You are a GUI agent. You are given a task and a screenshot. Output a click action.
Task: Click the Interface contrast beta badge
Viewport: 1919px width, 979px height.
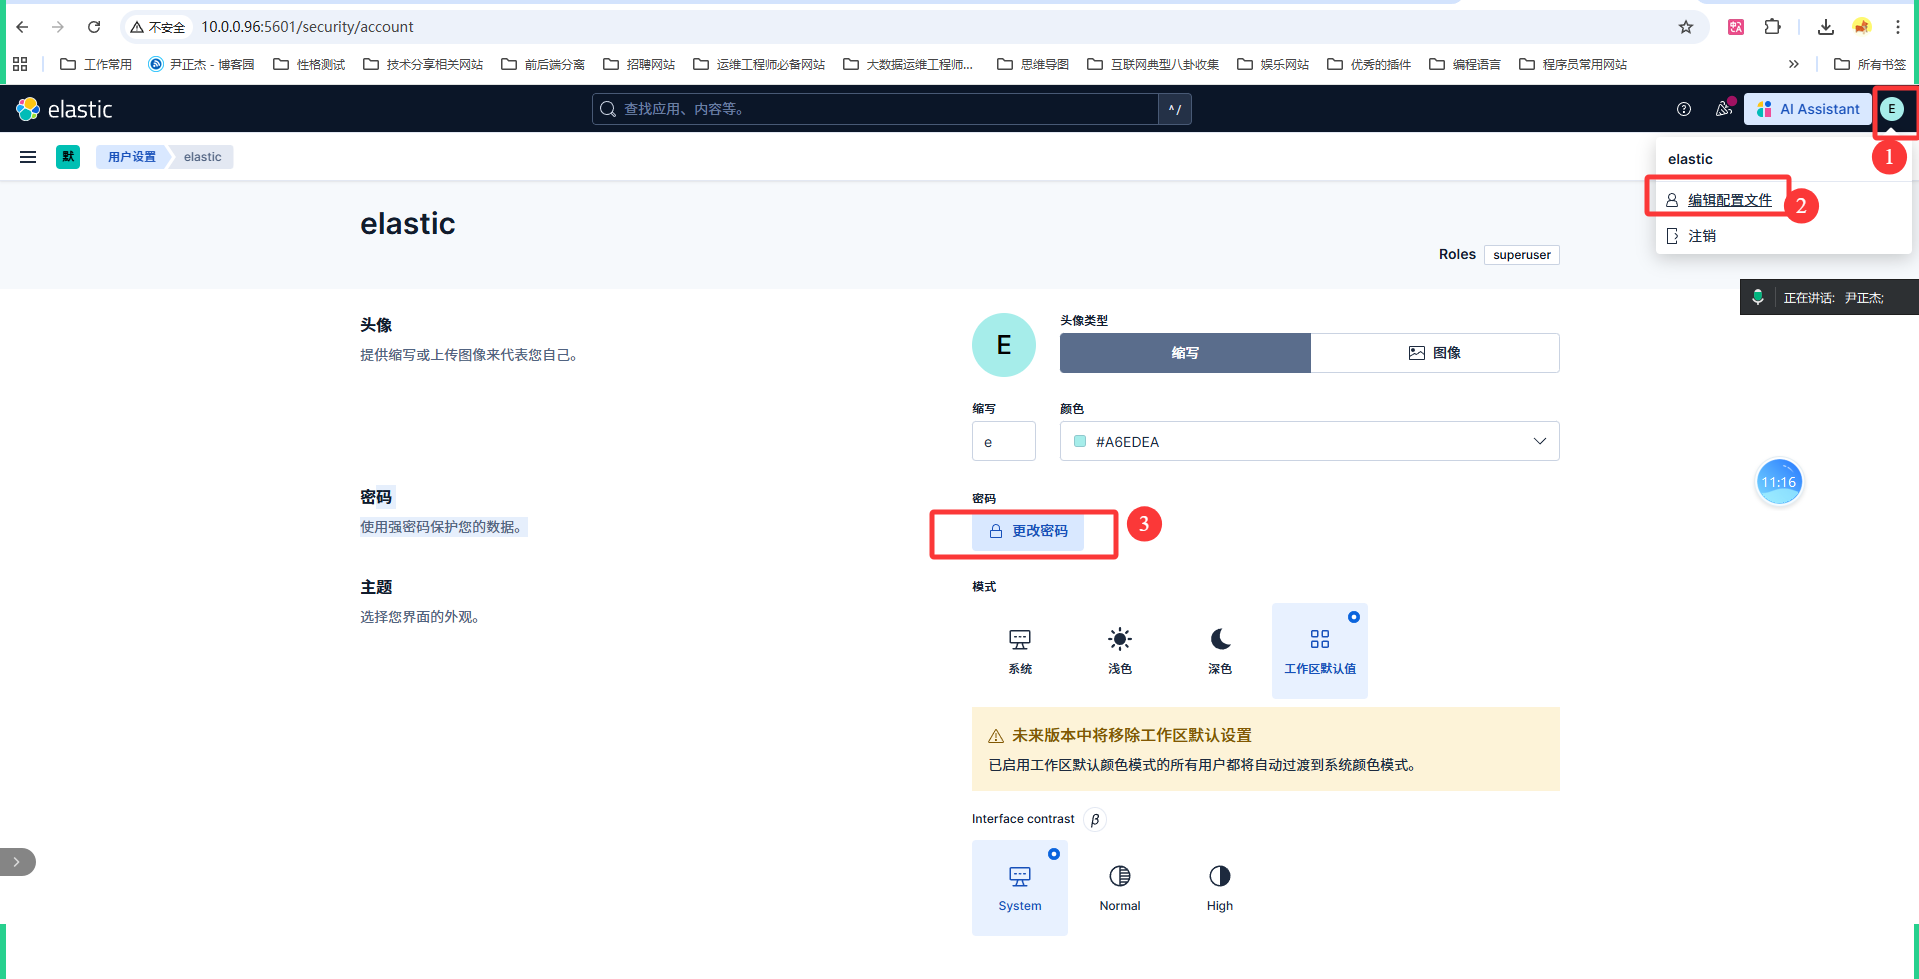coord(1095,819)
